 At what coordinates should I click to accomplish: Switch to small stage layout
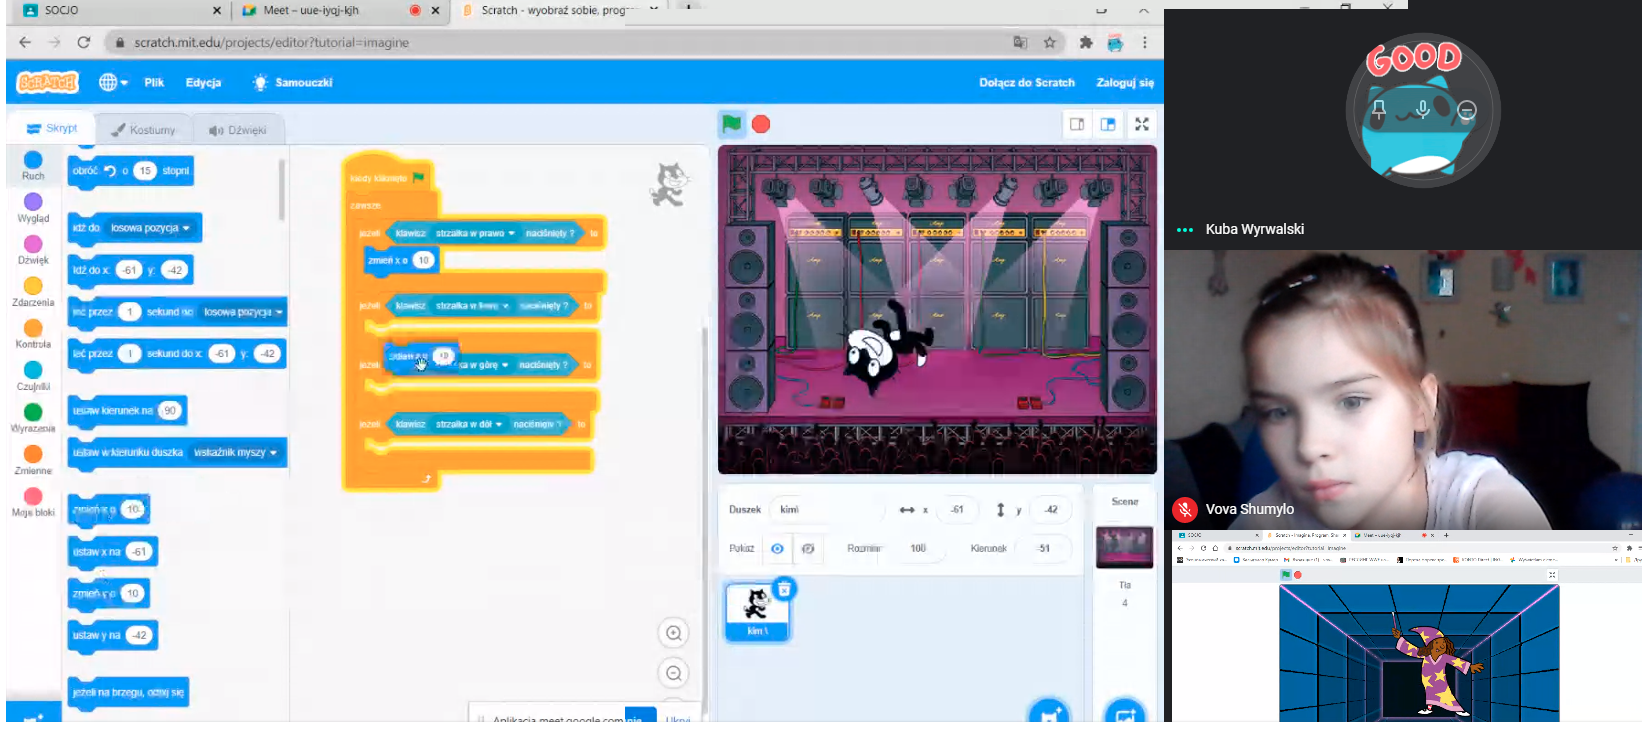pos(1077,124)
